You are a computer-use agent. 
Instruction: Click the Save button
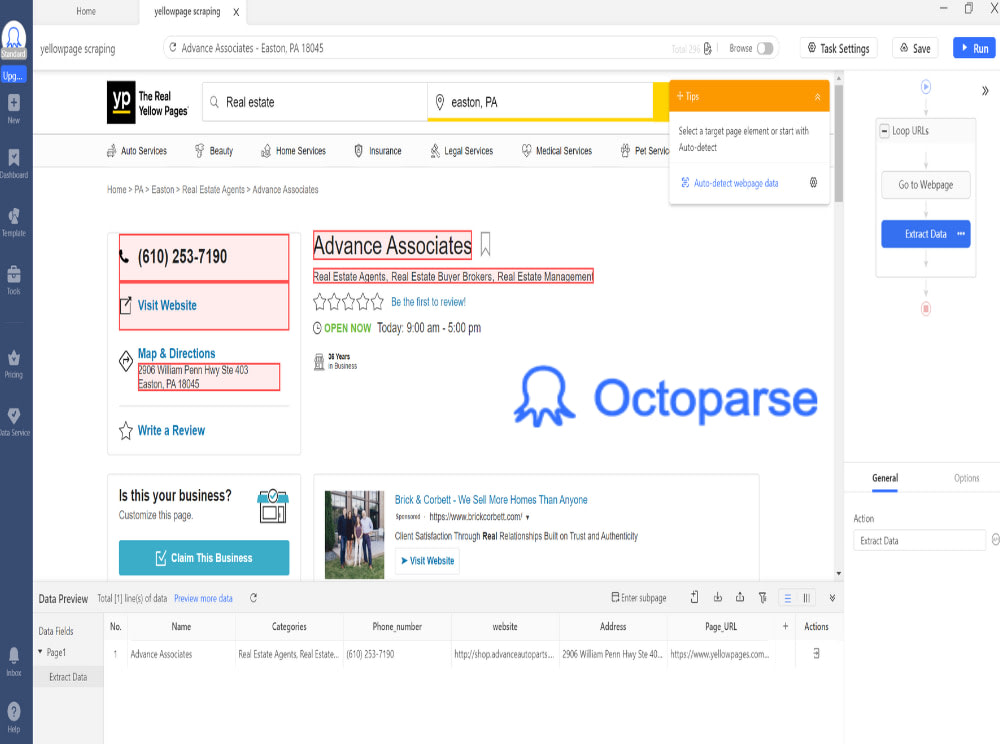click(x=915, y=48)
